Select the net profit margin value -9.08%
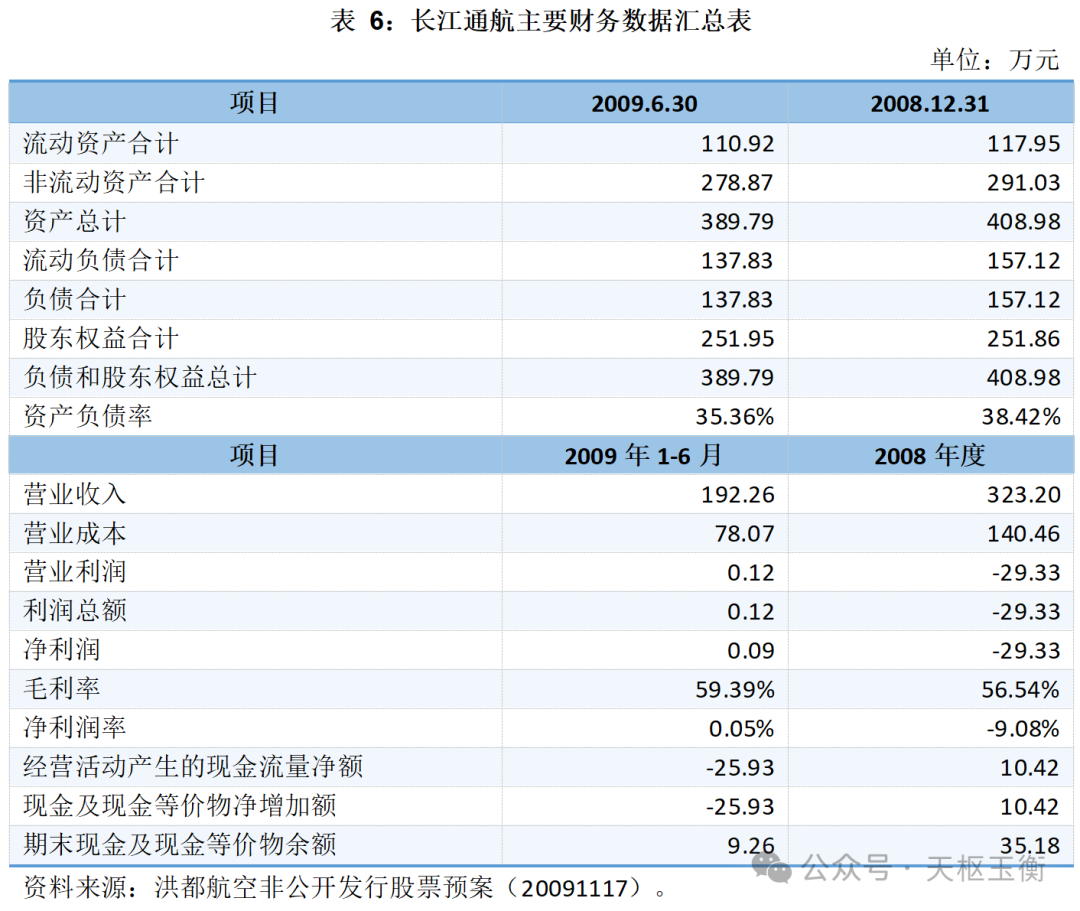 coord(1022,729)
